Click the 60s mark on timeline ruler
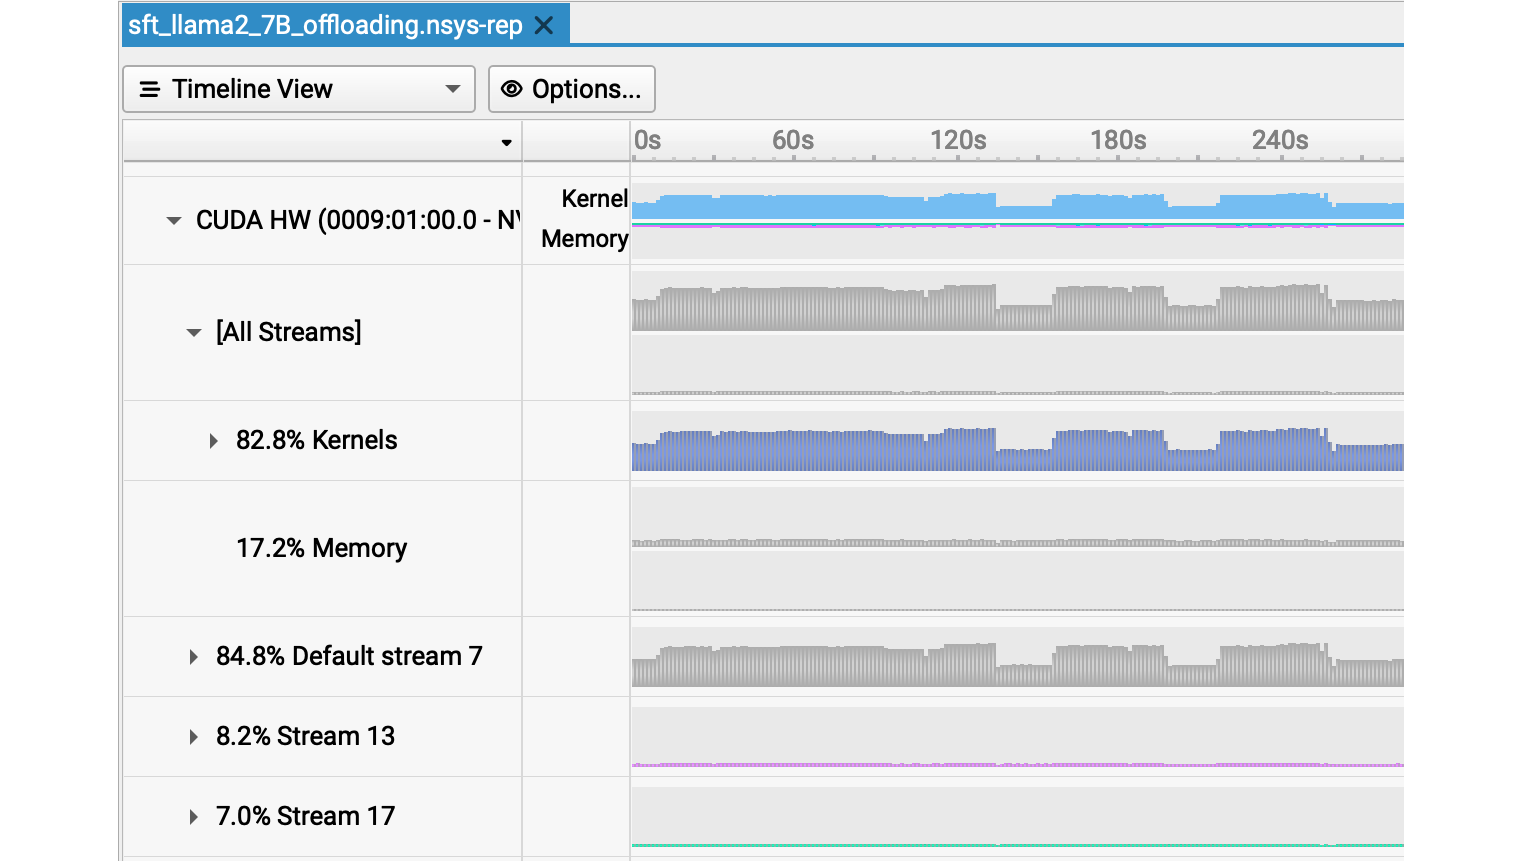The width and height of the screenshot is (1531, 862). (x=793, y=140)
